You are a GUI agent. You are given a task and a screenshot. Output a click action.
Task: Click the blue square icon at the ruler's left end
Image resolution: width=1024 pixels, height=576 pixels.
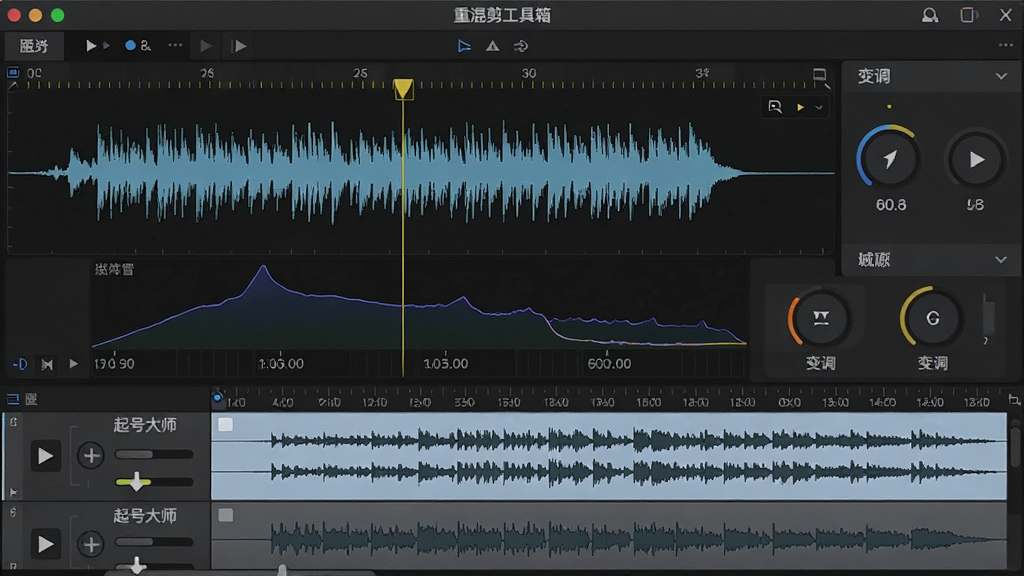point(13,72)
